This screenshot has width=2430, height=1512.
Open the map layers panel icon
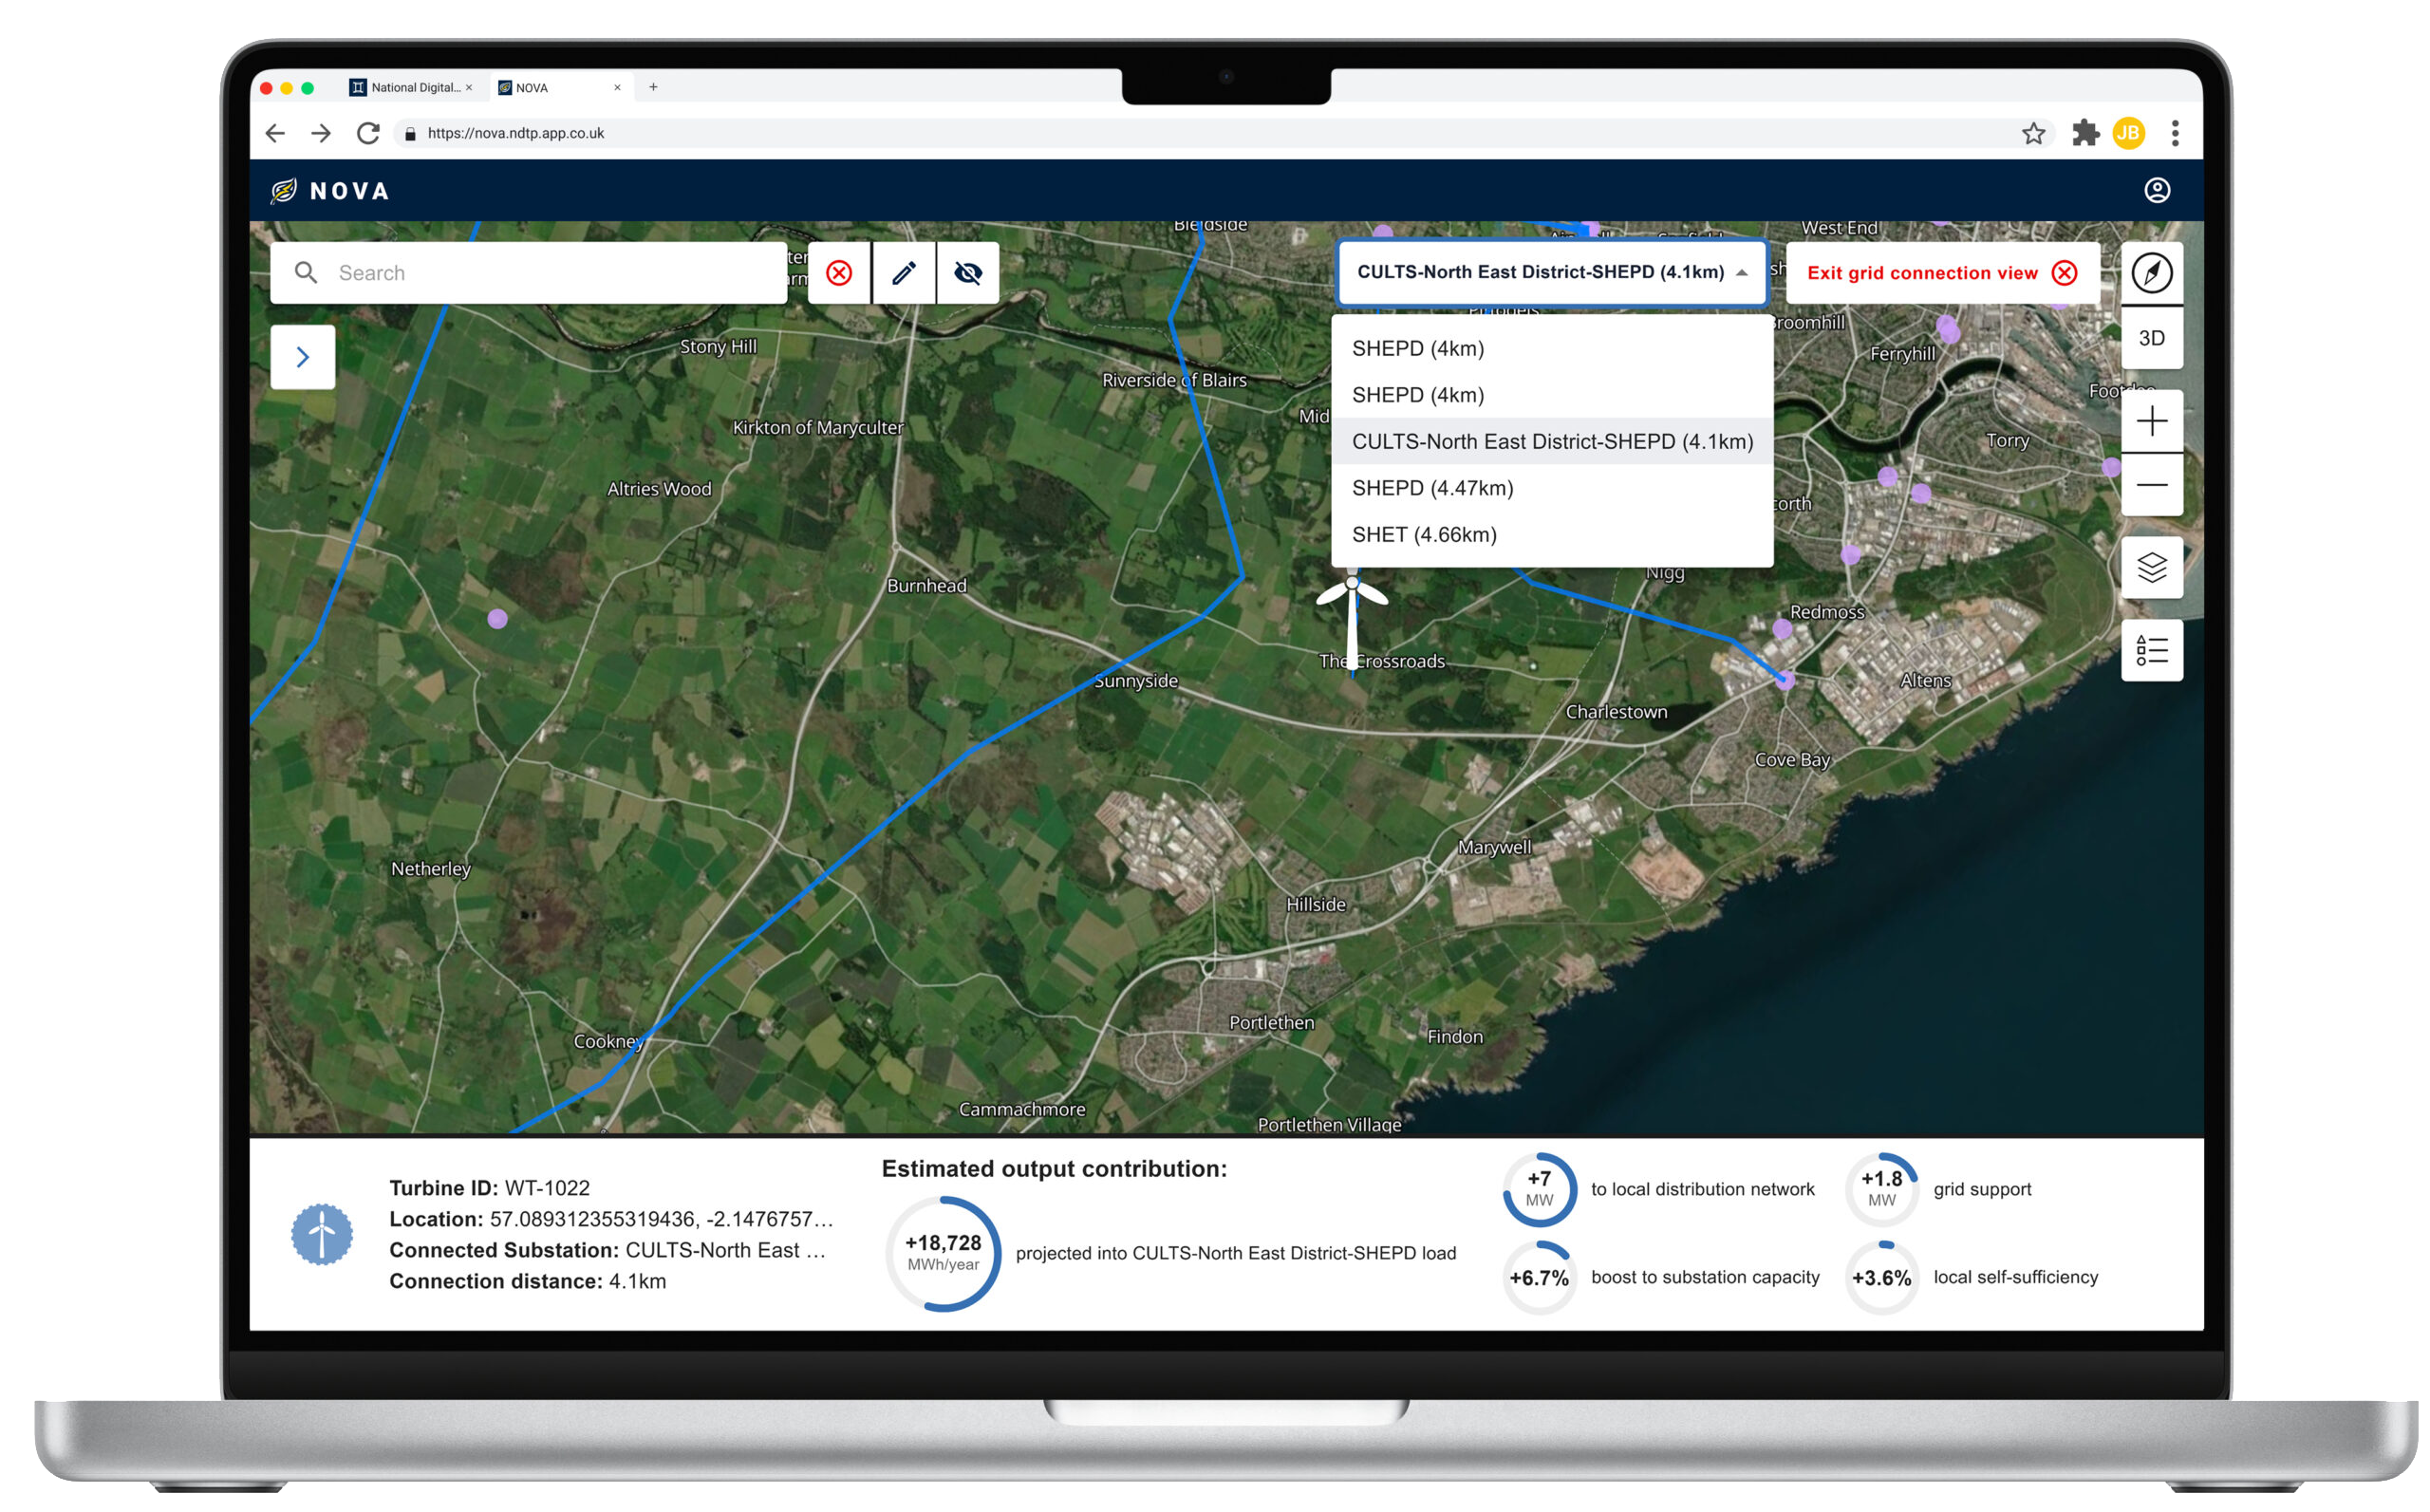coord(2151,568)
